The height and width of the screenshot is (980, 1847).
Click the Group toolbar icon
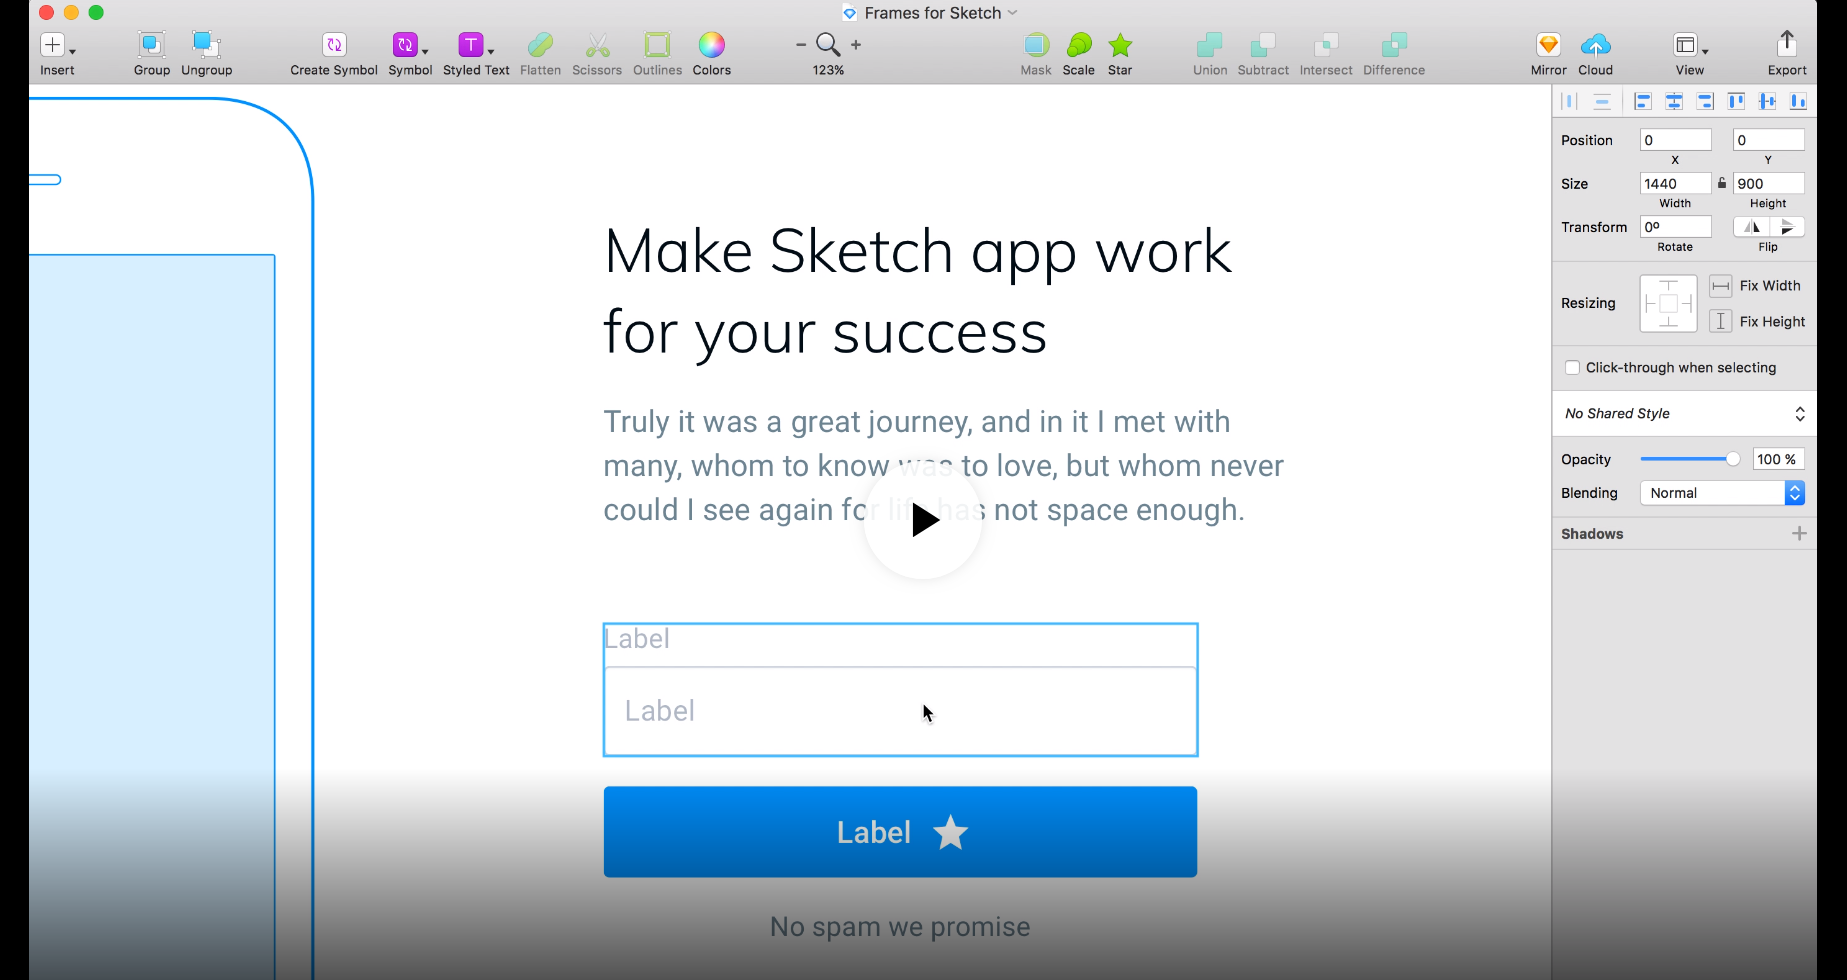(152, 45)
